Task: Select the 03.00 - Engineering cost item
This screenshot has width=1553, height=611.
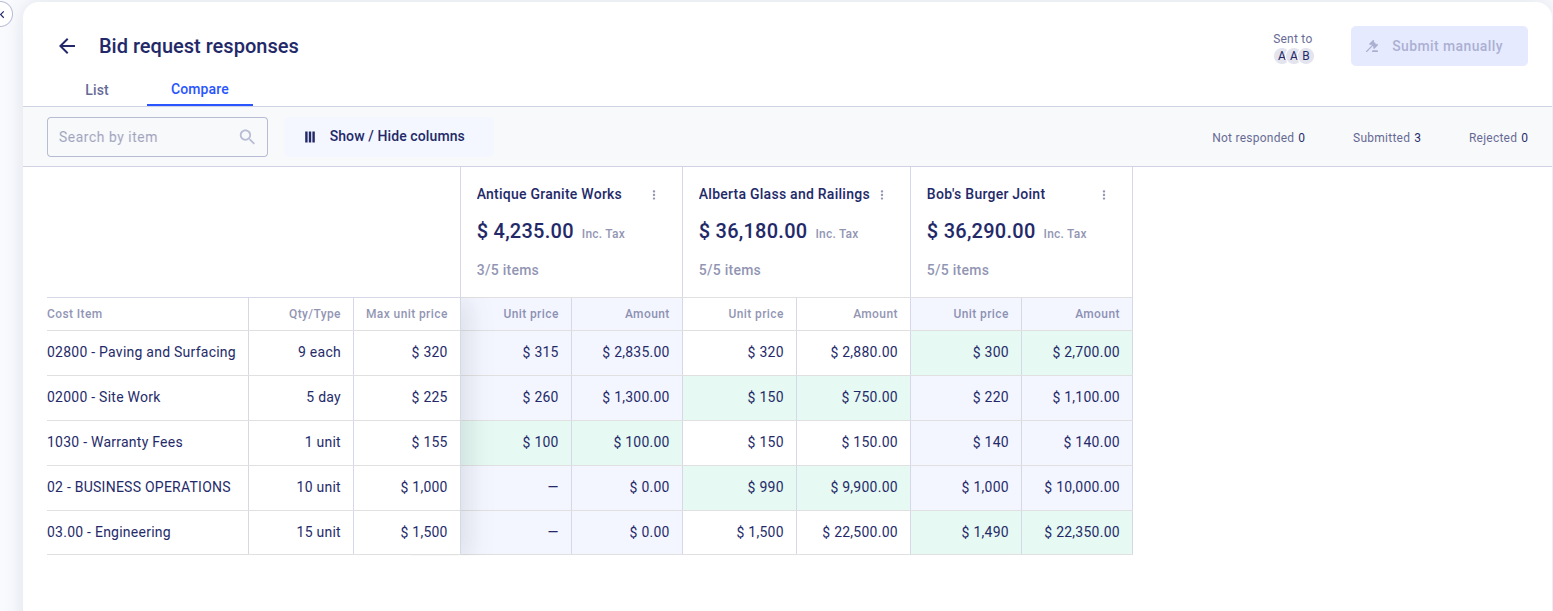Action: [x=109, y=532]
